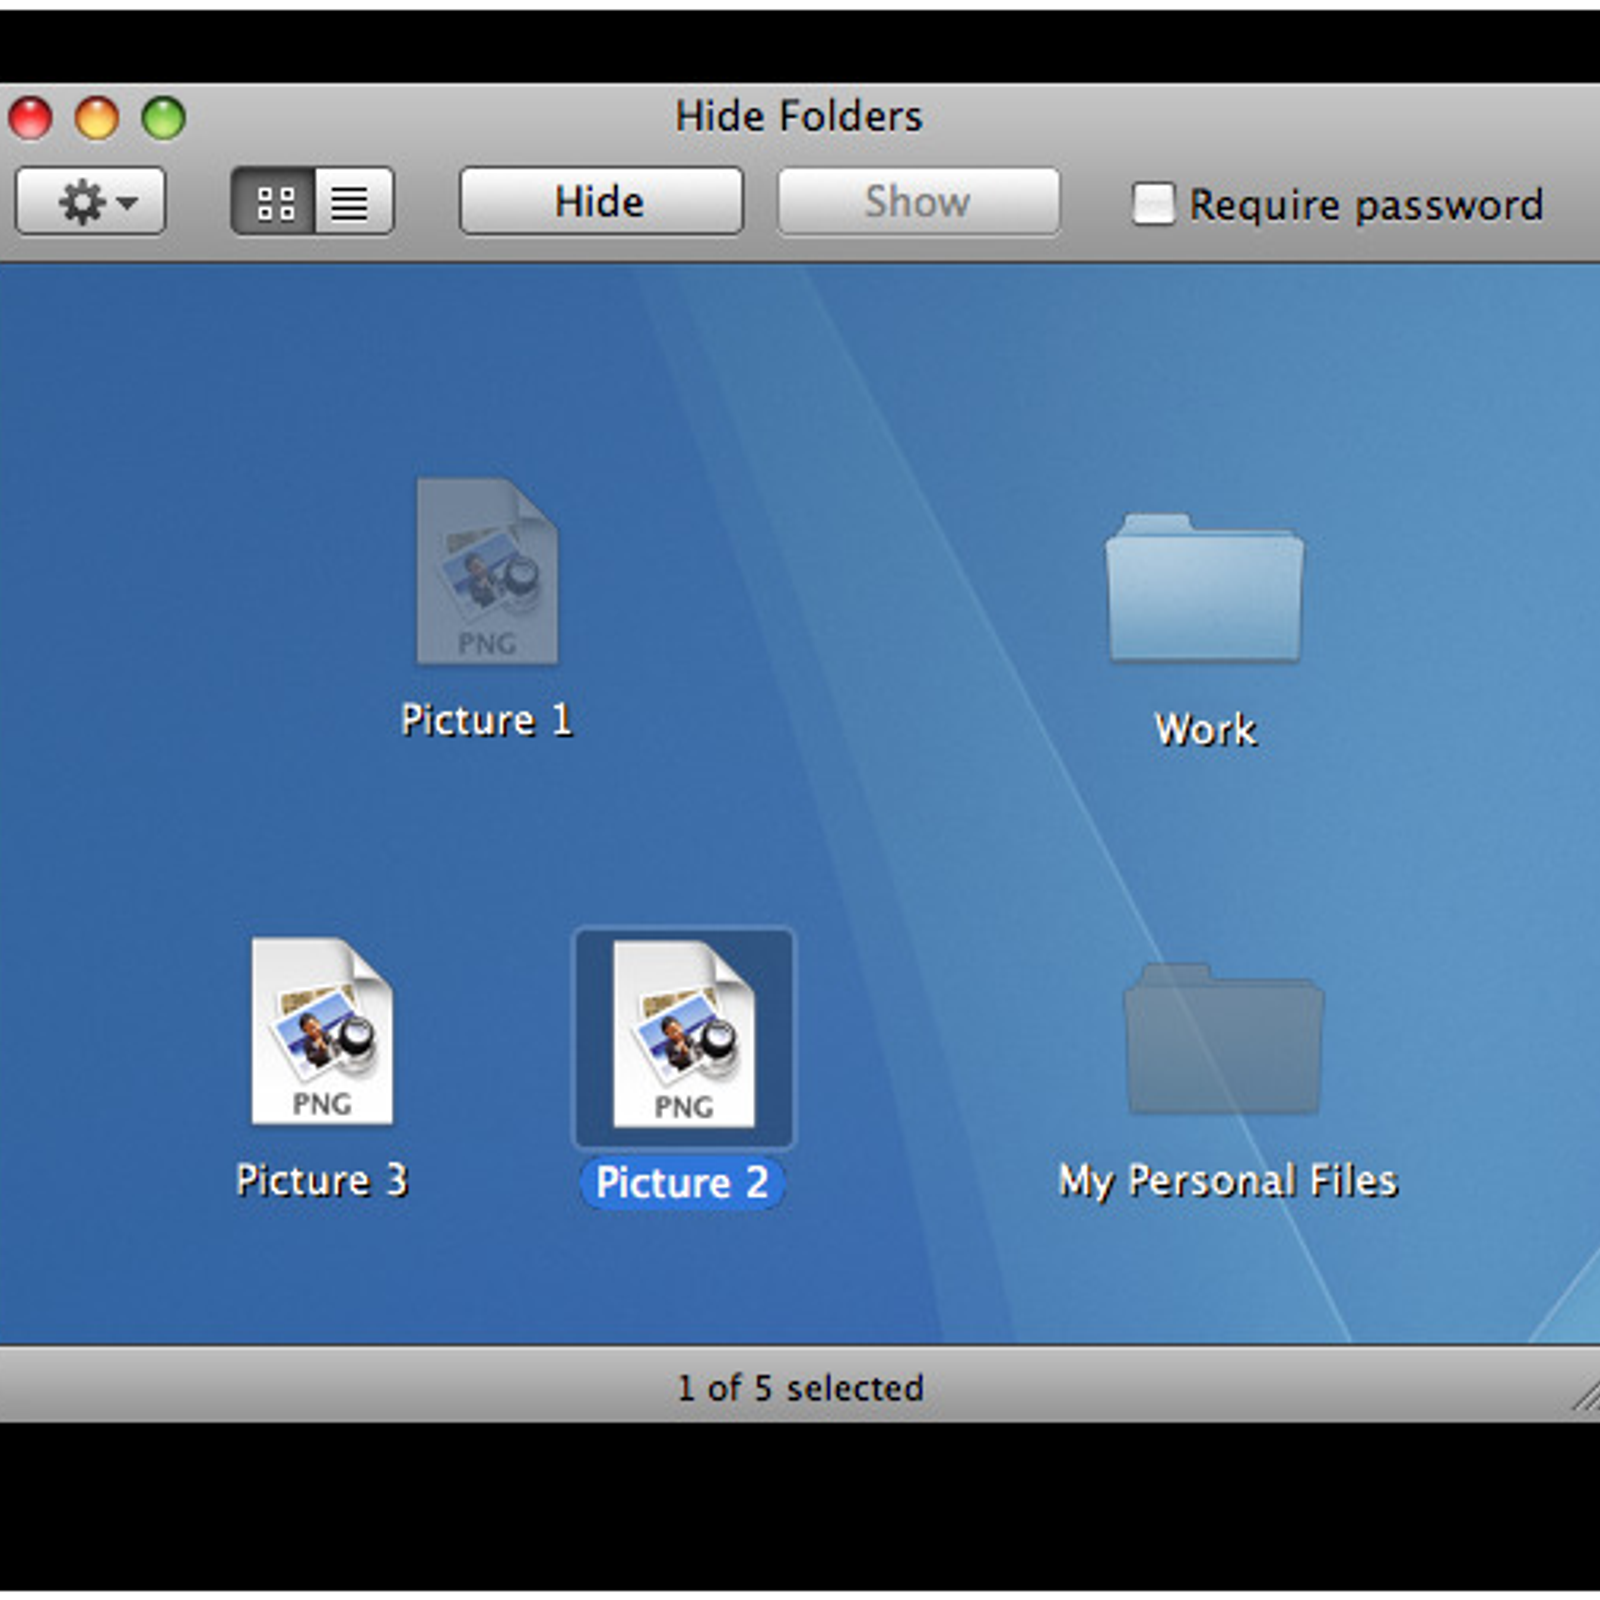Minimize the window with the yellow button
Image resolution: width=1600 pixels, height=1600 pixels.
pos(97,118)
